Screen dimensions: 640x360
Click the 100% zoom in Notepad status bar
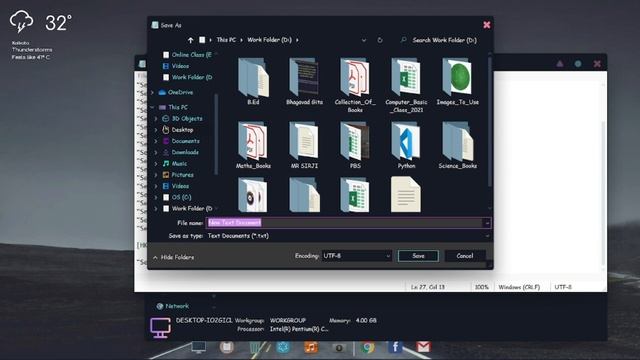click(482, 287)
